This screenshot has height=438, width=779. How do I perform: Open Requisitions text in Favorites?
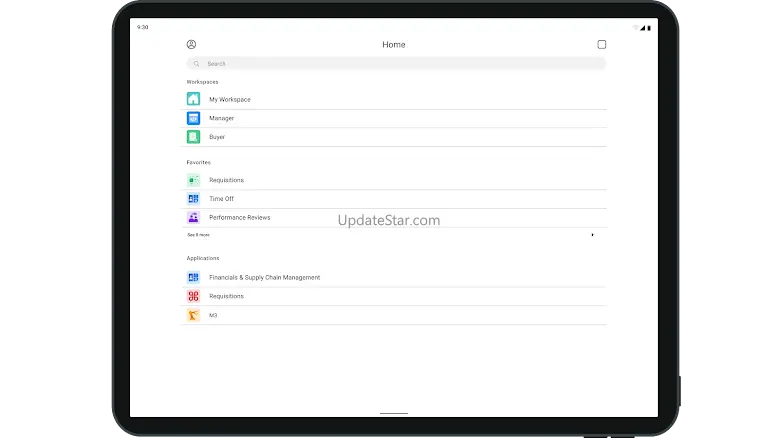[x=226, y=180]
